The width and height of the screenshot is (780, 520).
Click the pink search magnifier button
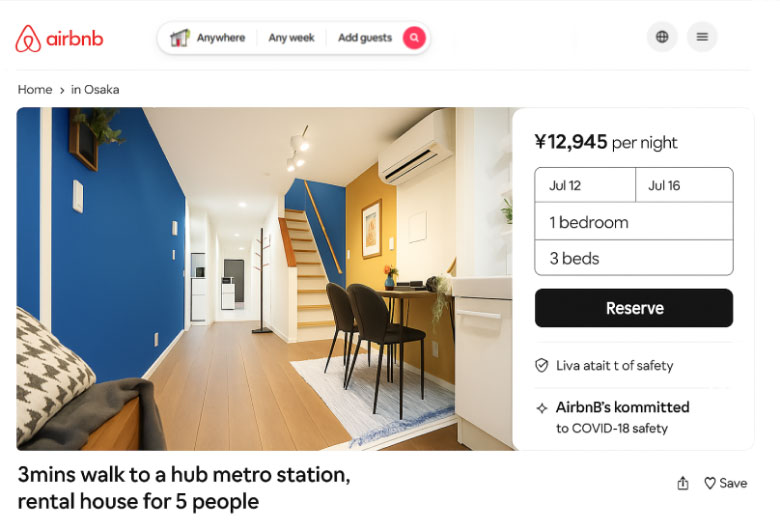(414, 37)
